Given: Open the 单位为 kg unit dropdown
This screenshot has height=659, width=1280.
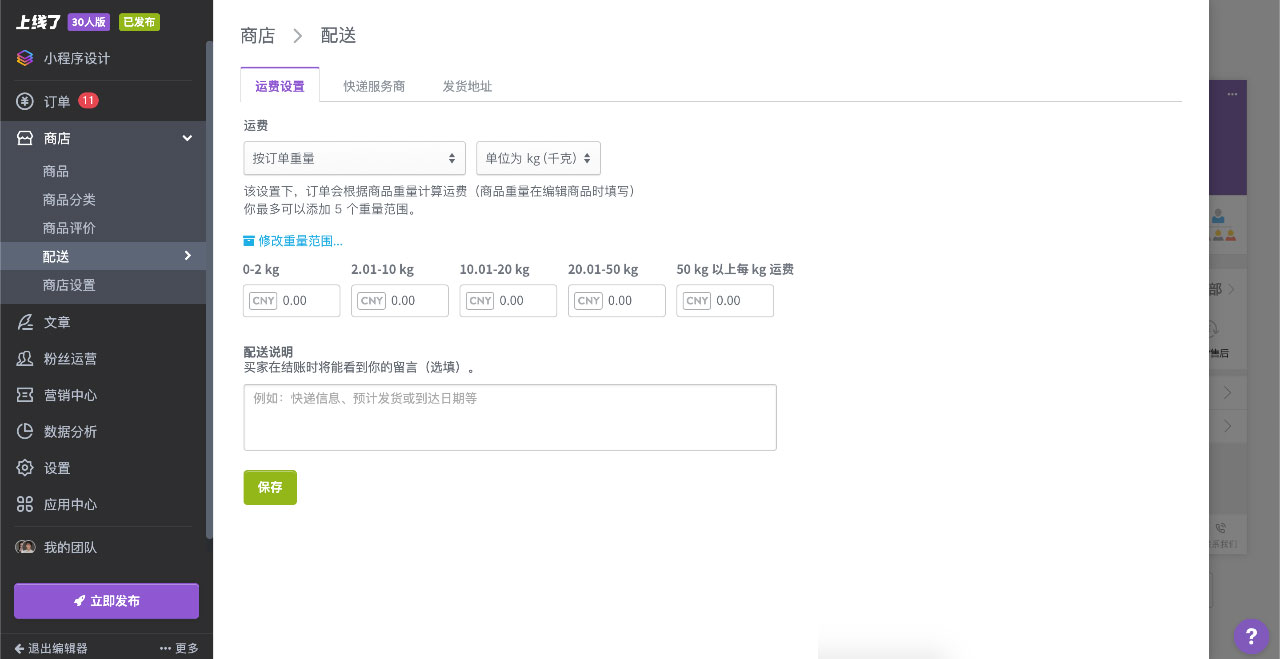Looking at the screenshot, I should click(x=538, y=158).
